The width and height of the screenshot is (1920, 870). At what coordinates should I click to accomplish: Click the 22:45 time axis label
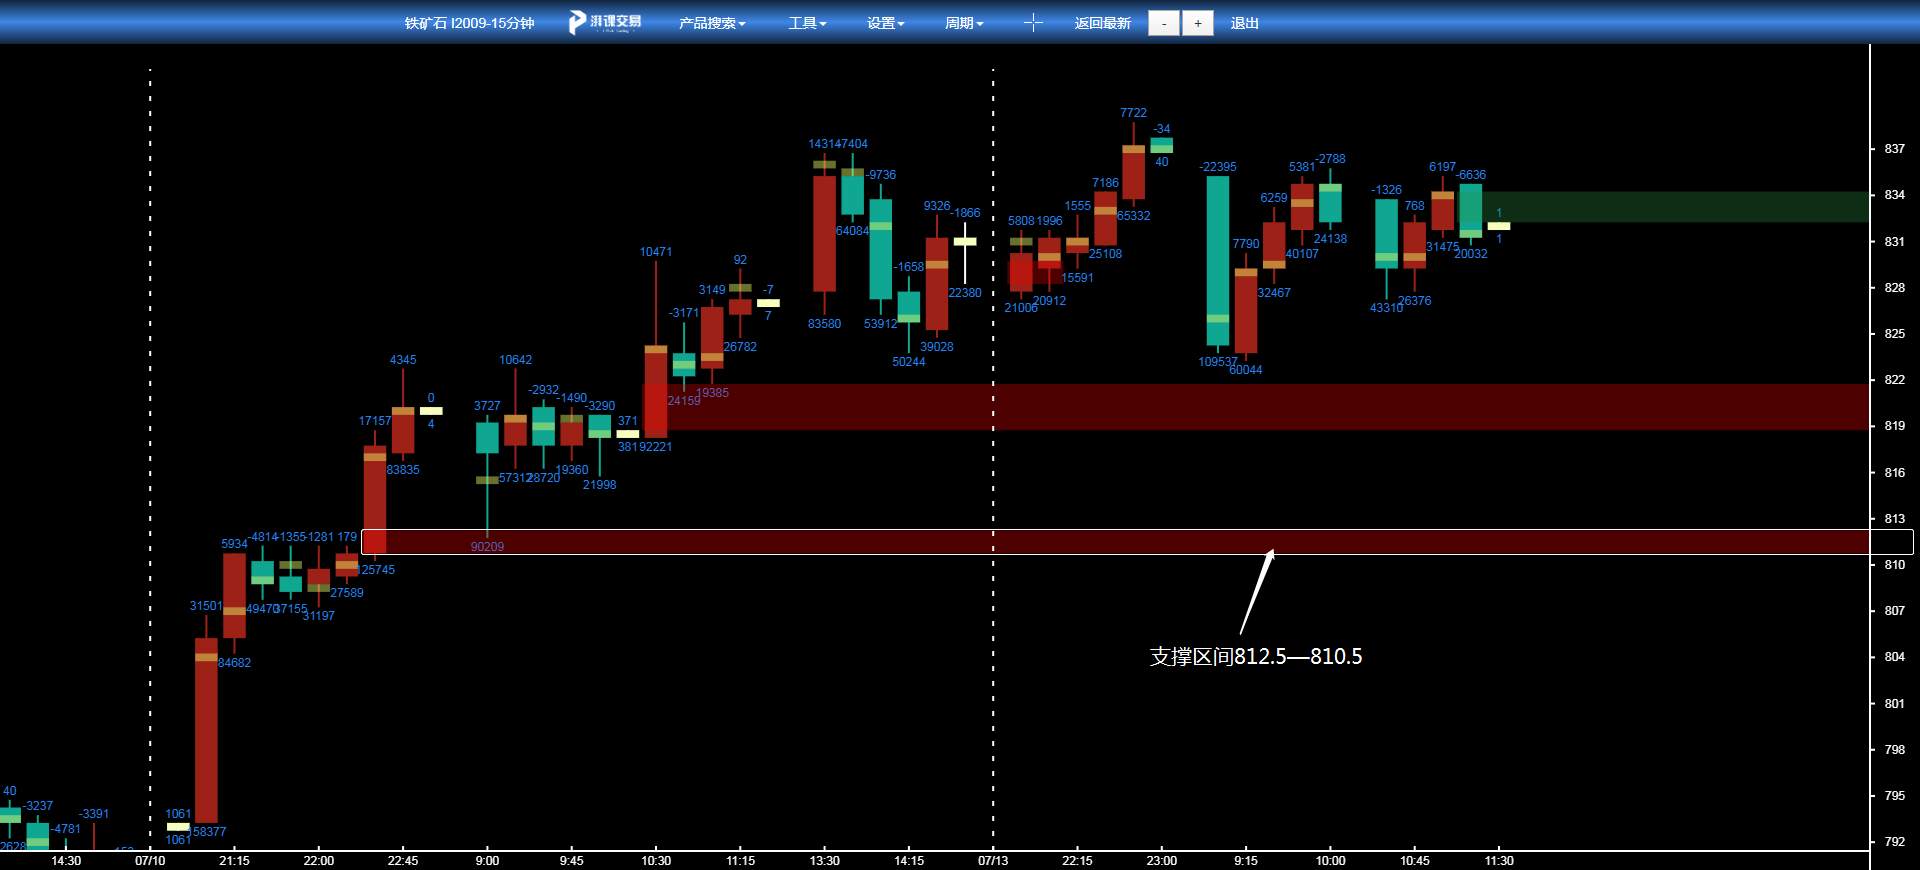pos(403,861)
